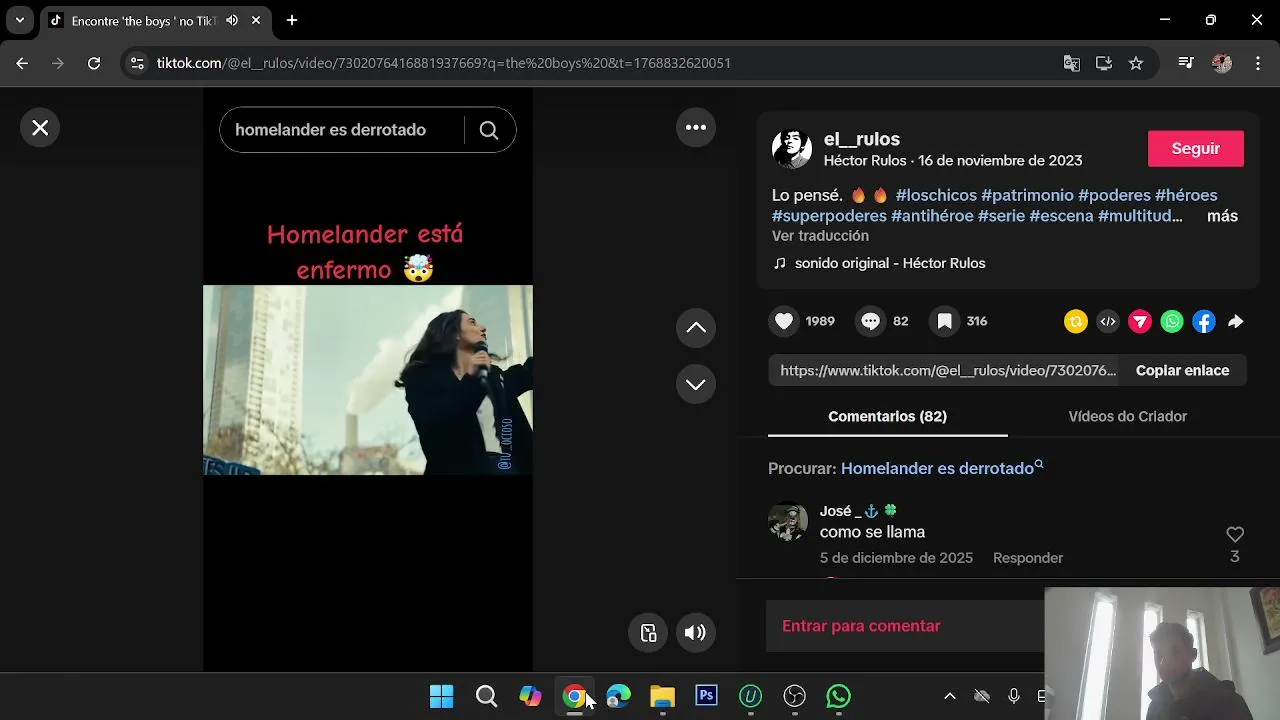Click the browser back arrow

[x=22, y=63]
